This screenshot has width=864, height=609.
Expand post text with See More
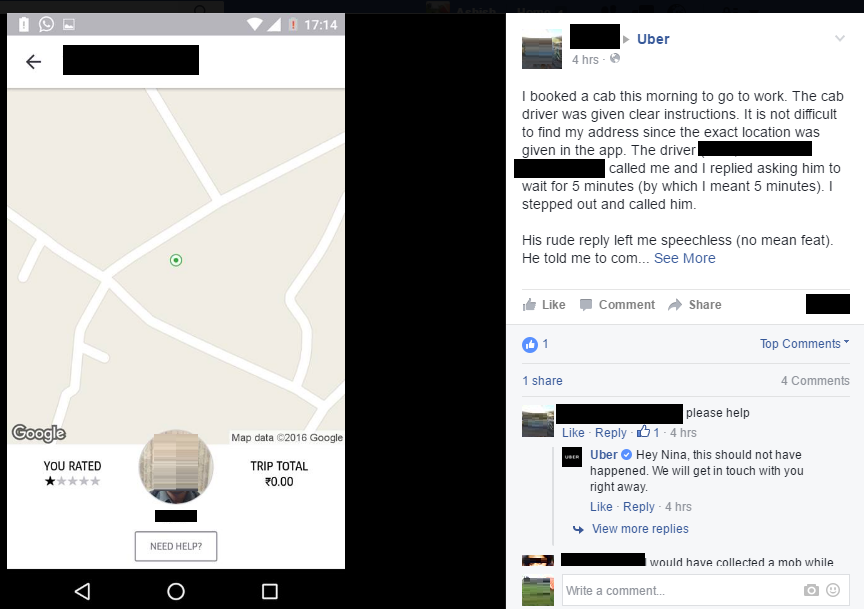[684, 258]
